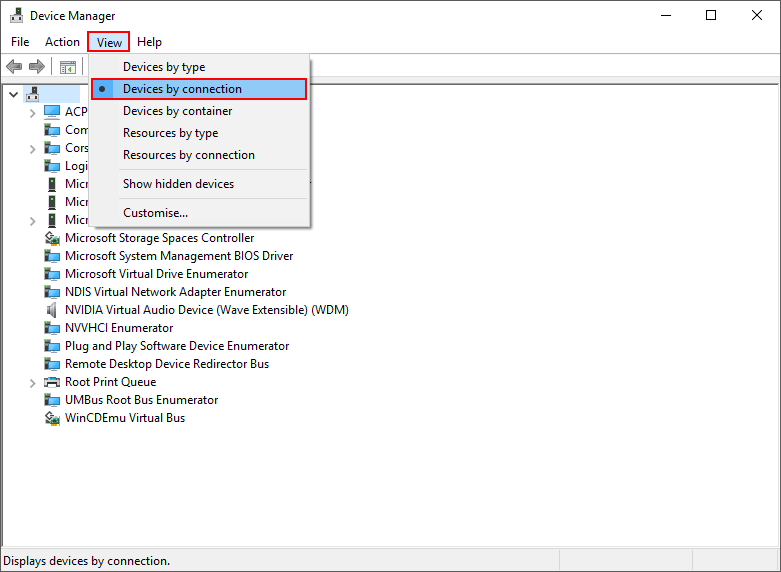
Task: Click the Forward arrow toolbar icon
Action: (x=37, y=66)
